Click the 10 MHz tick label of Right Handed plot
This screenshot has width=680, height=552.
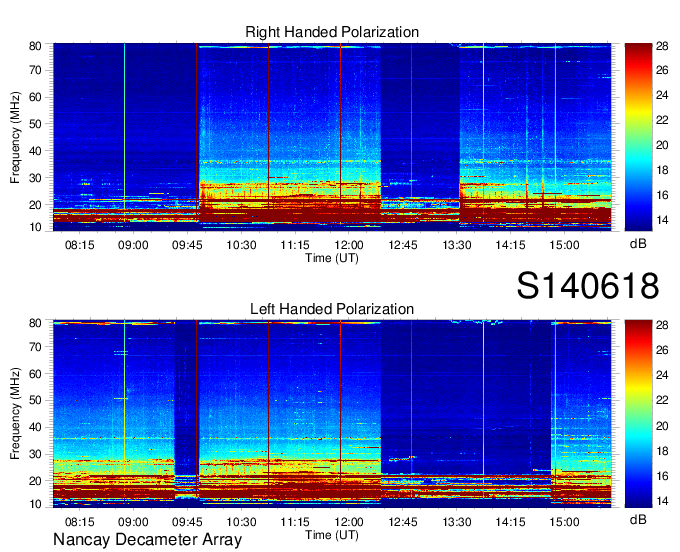pos(35,227)
